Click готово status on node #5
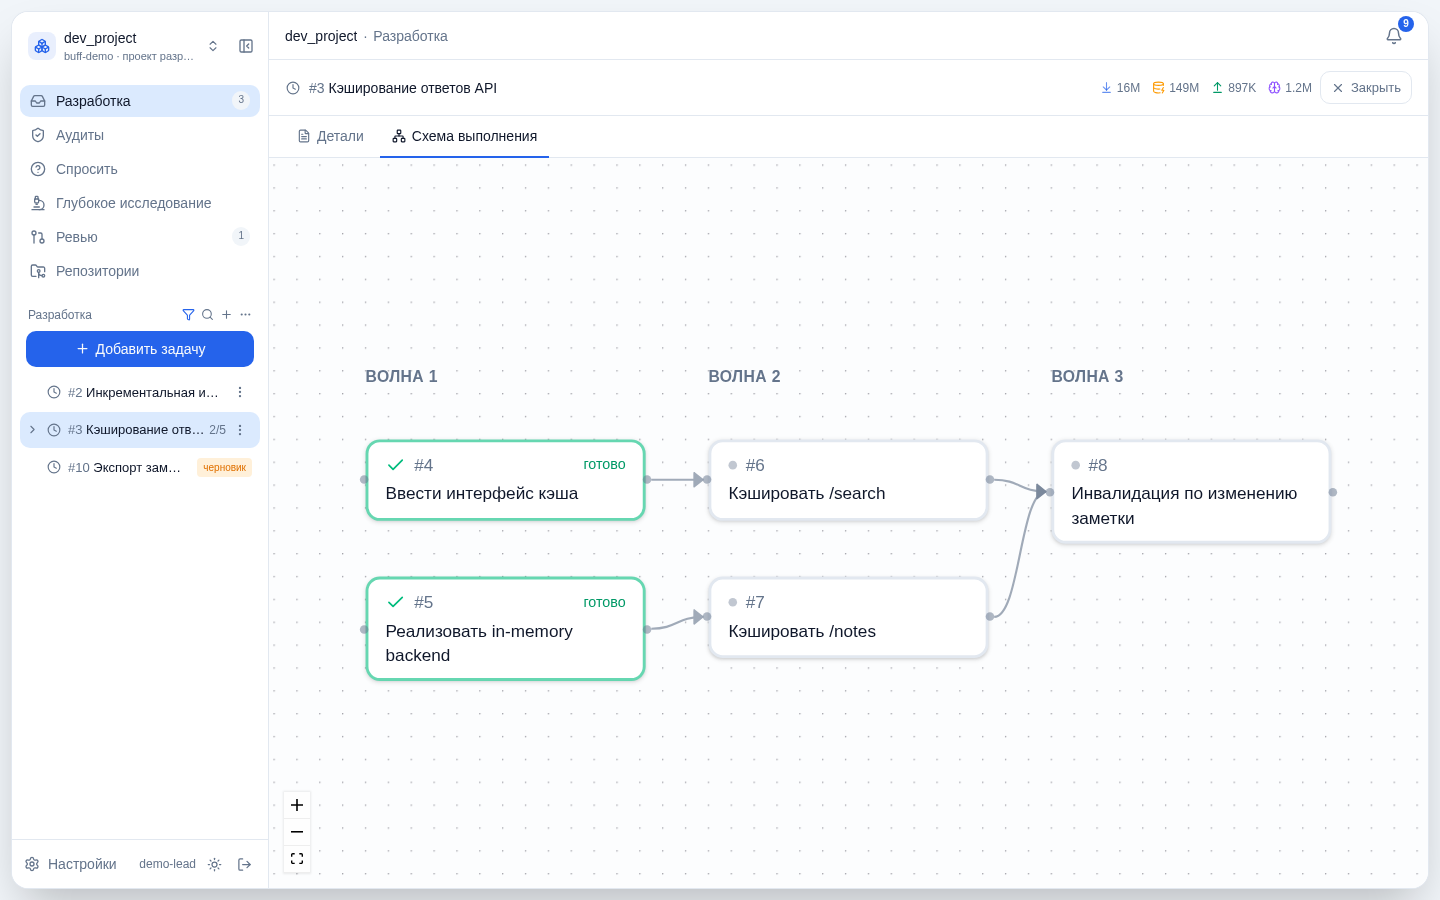Image resolution: width=1440 pixels, height=900 pixels. coord(604,602)
